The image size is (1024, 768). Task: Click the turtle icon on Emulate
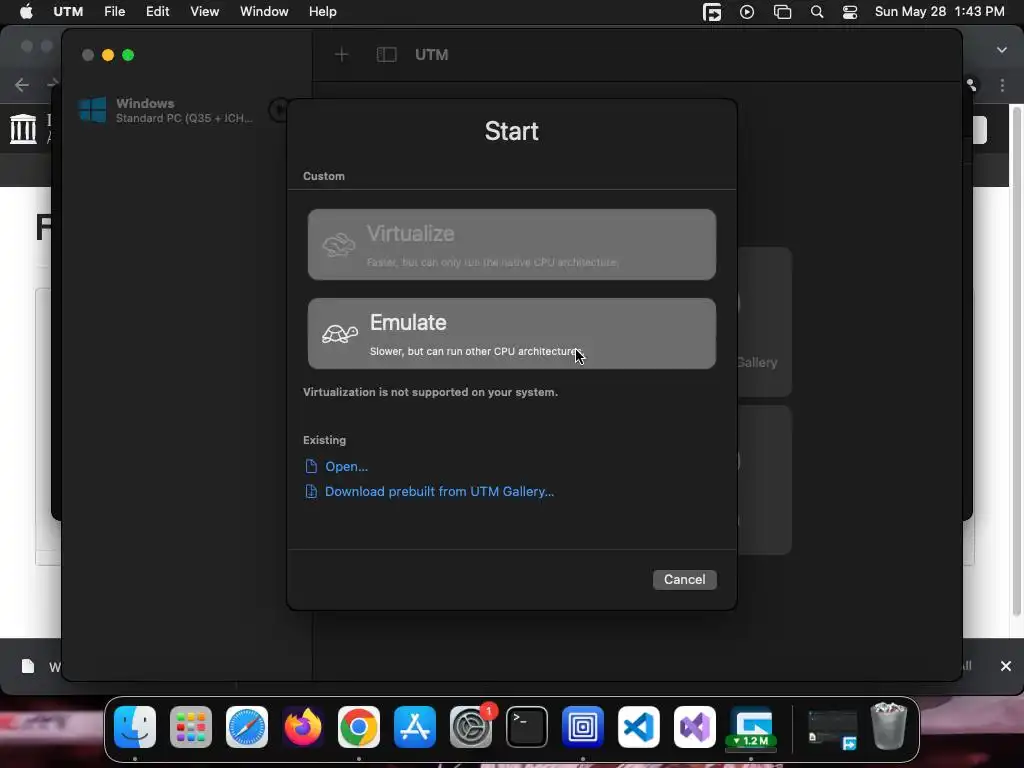coord(340,334)
